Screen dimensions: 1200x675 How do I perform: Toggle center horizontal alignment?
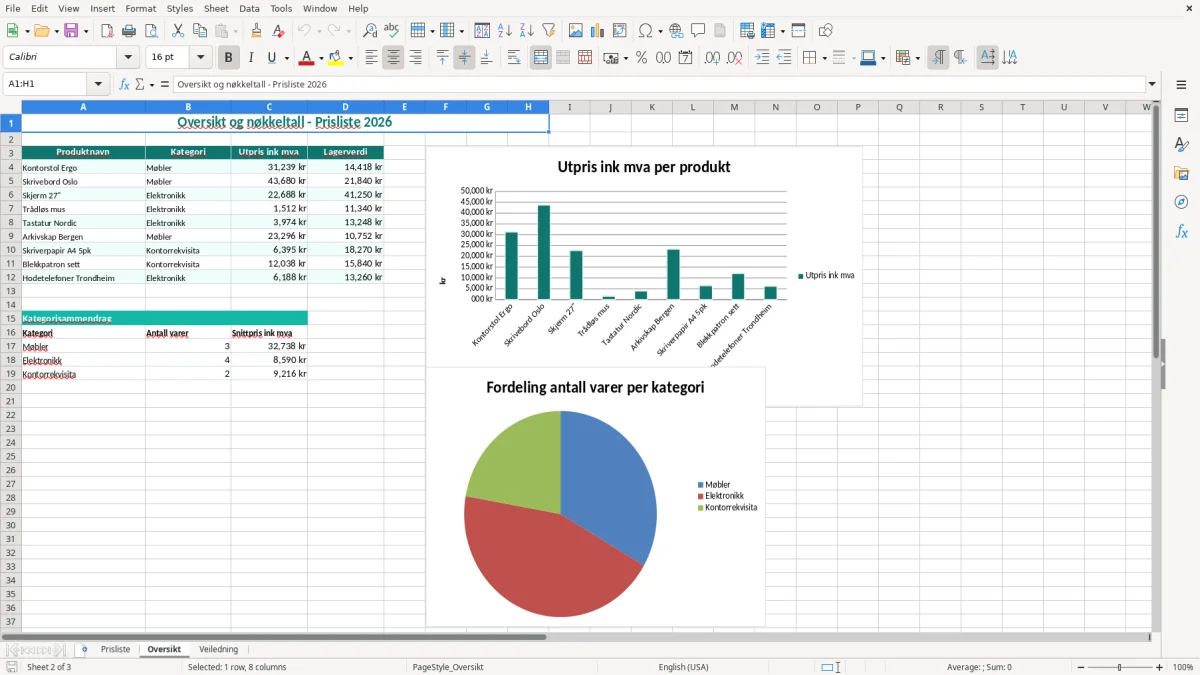[x=393, y=58]
